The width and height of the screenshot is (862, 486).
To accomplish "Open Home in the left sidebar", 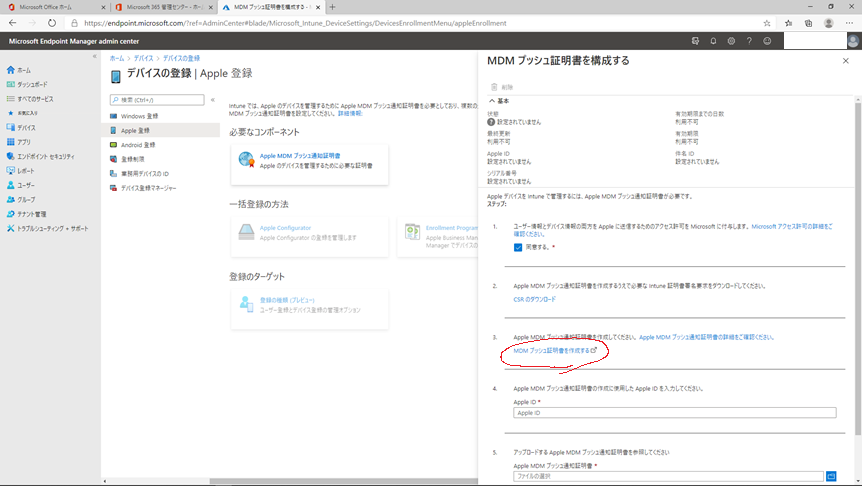I will [19, 70].
